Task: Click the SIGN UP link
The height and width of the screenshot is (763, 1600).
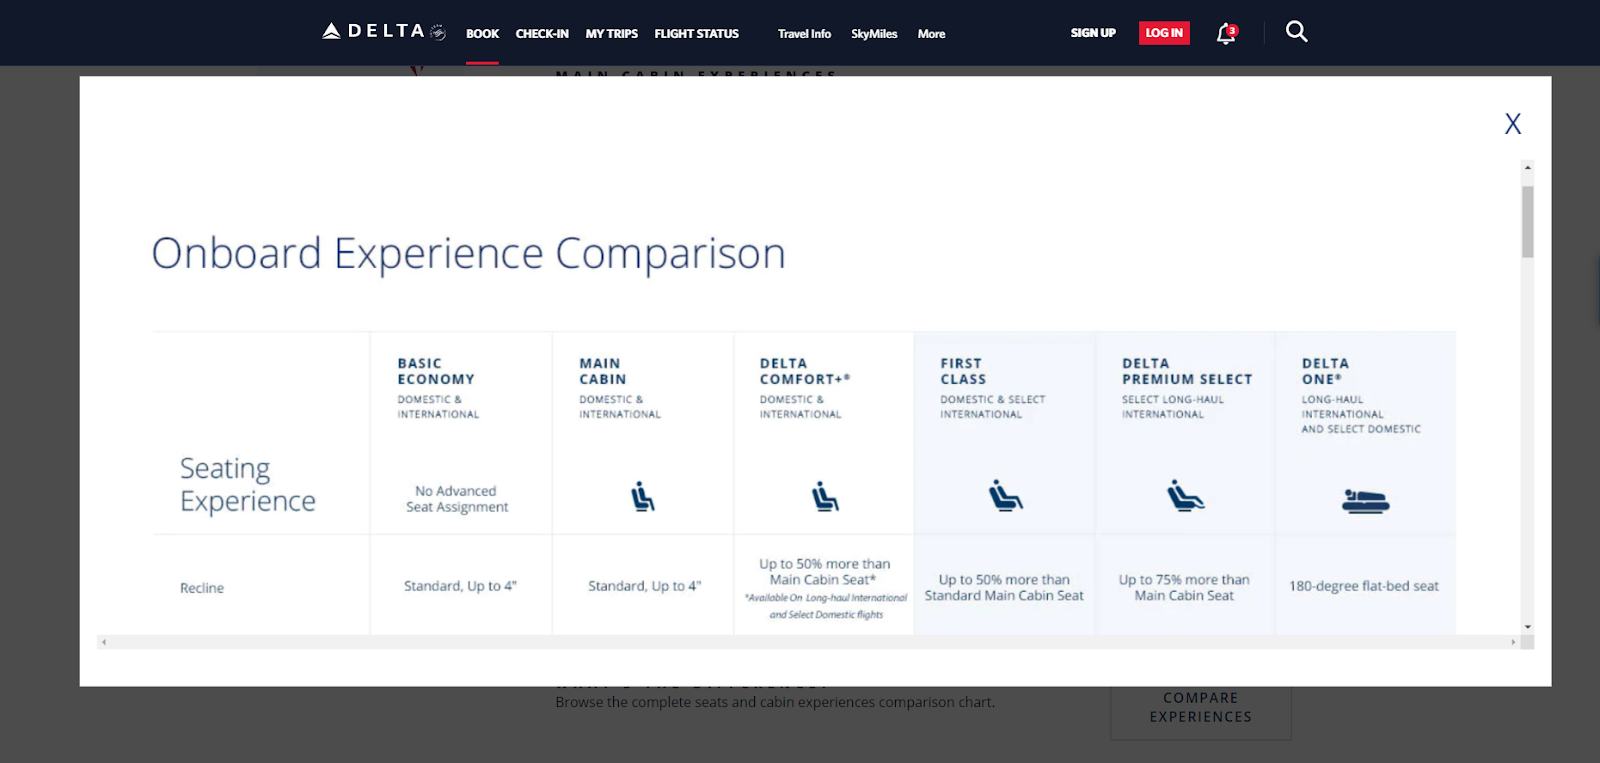Action: coord(1093,33)
